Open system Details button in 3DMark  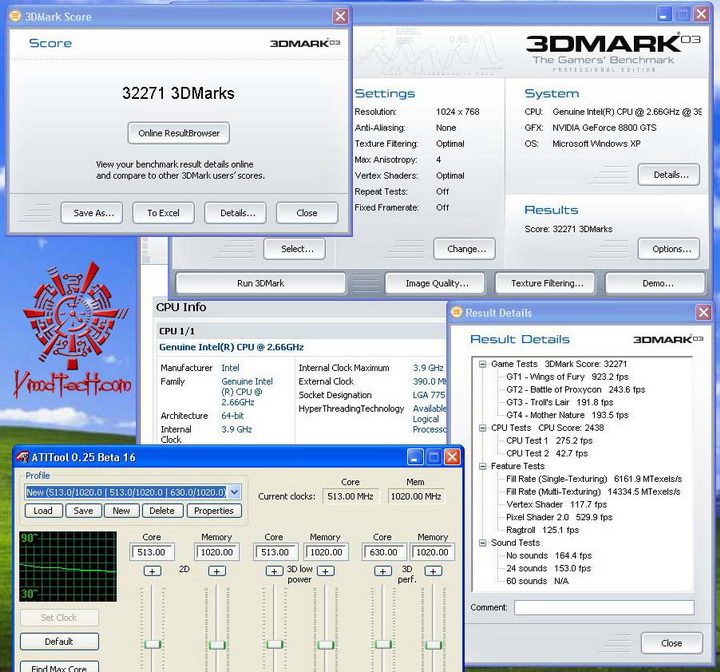[669, 175]
